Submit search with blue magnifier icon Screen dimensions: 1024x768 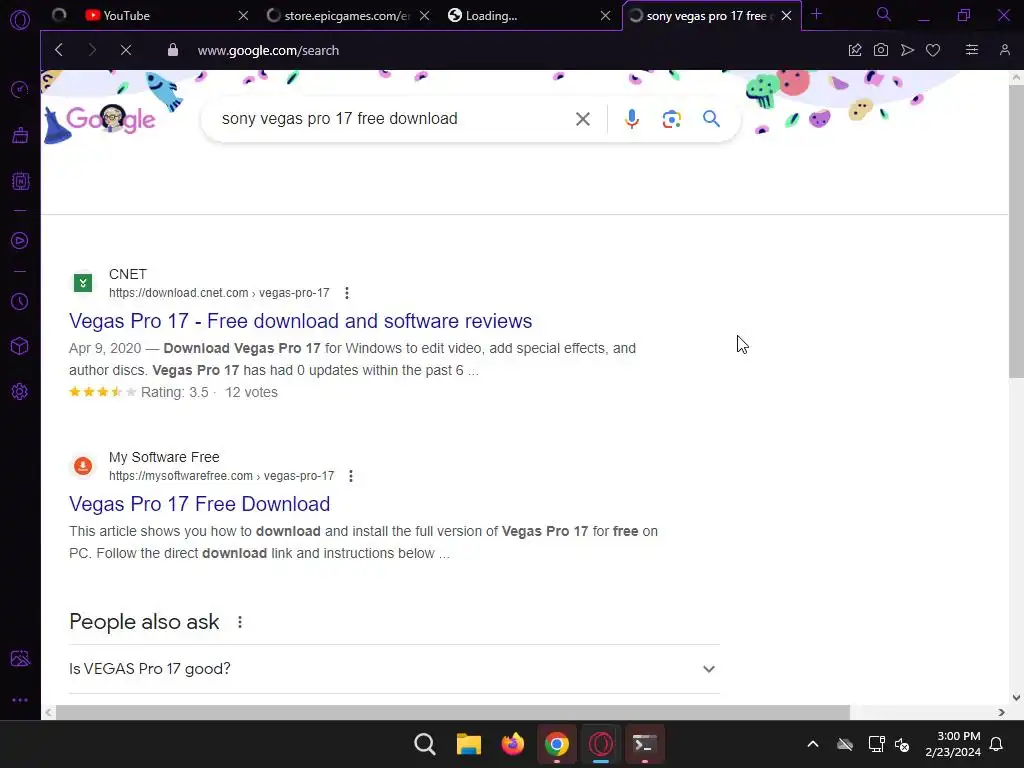[711, 118]
